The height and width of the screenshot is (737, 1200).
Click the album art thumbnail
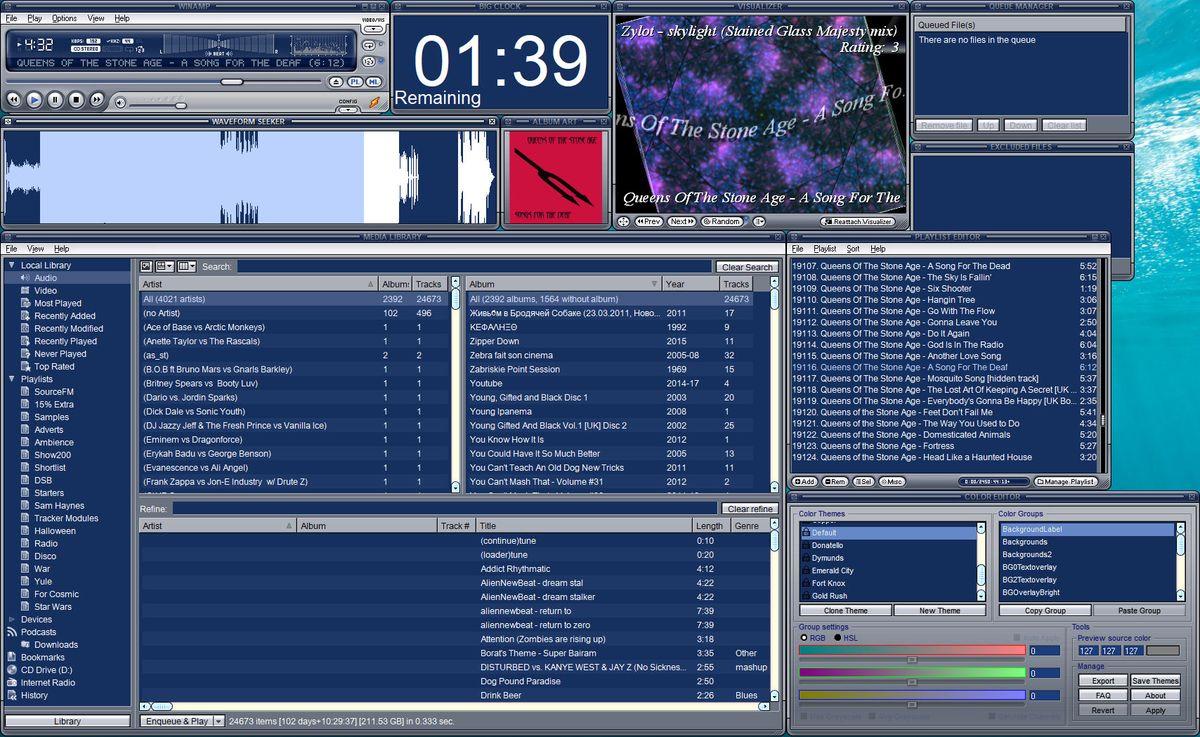(x=556, y=177)
